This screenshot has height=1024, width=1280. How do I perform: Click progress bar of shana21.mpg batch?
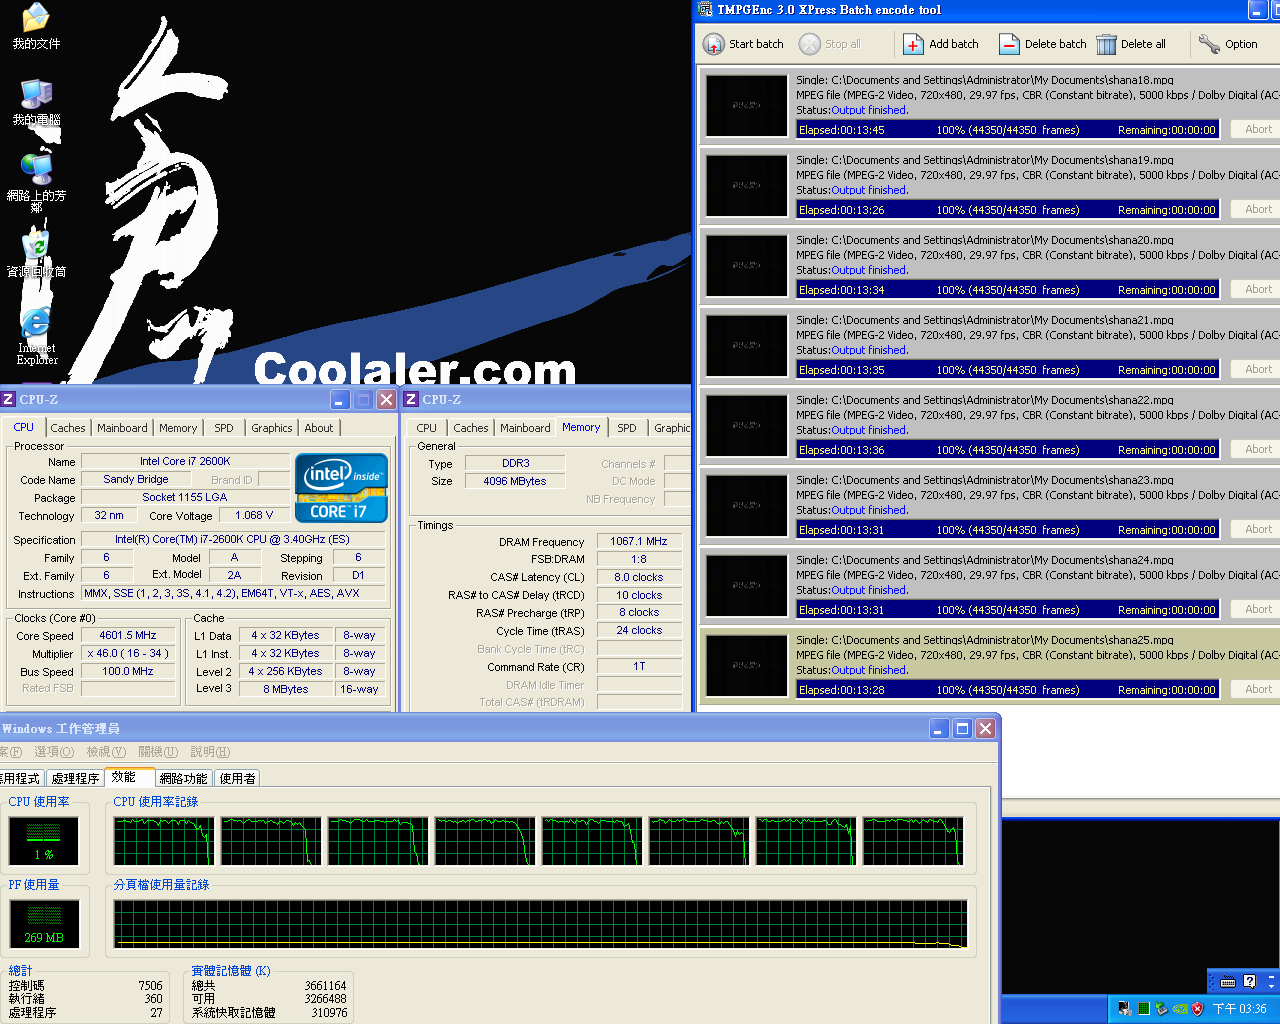[x=1007, y=370]
